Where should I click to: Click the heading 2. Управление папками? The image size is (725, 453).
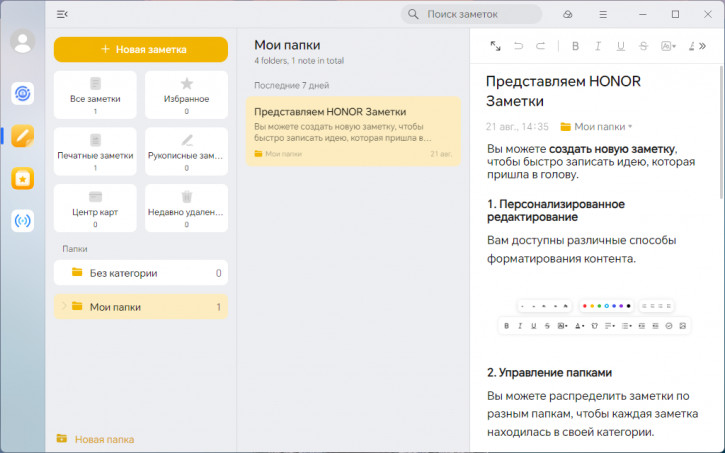coord(549,373)
